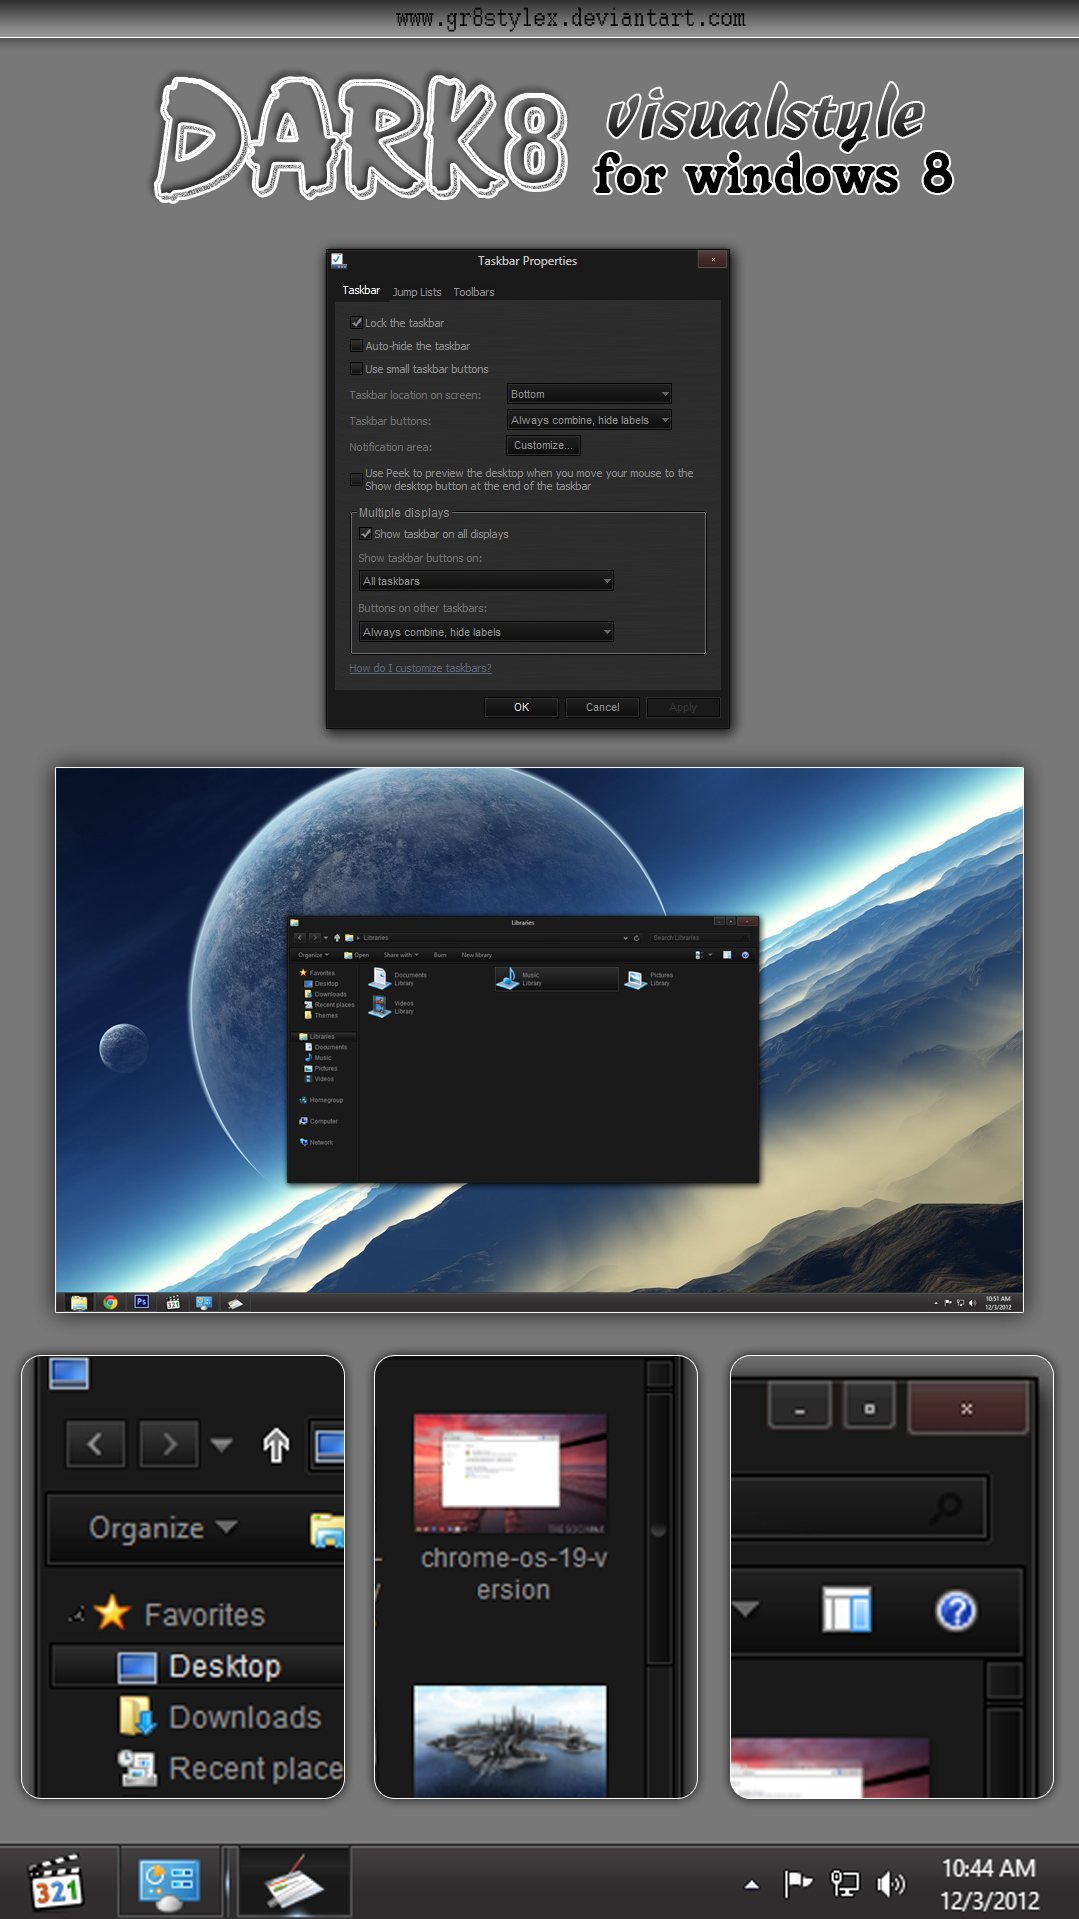1079x1919 pixels.
Task: Select Downloads in the enlarged Favorites list
Action: coord(220,1717)
